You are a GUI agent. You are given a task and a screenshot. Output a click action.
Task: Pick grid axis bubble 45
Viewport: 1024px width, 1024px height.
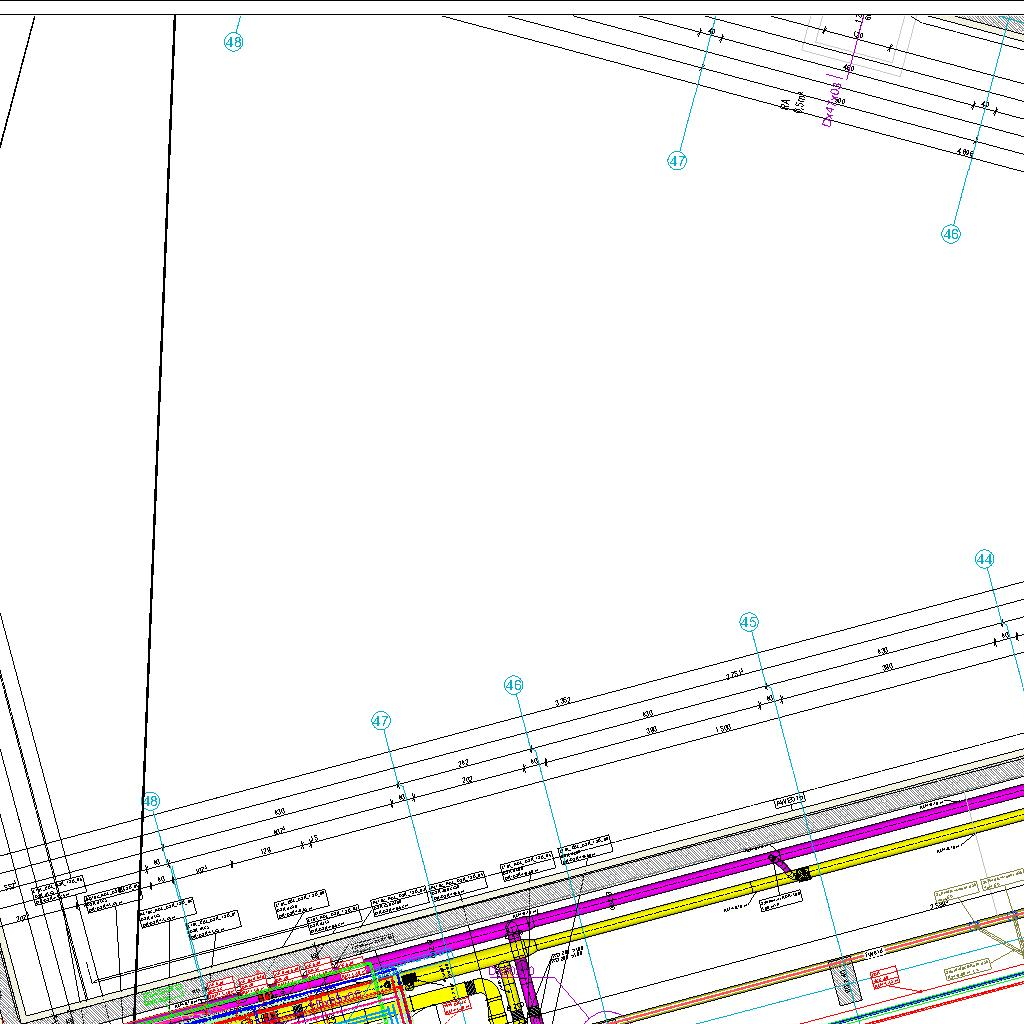coord(749,622)
